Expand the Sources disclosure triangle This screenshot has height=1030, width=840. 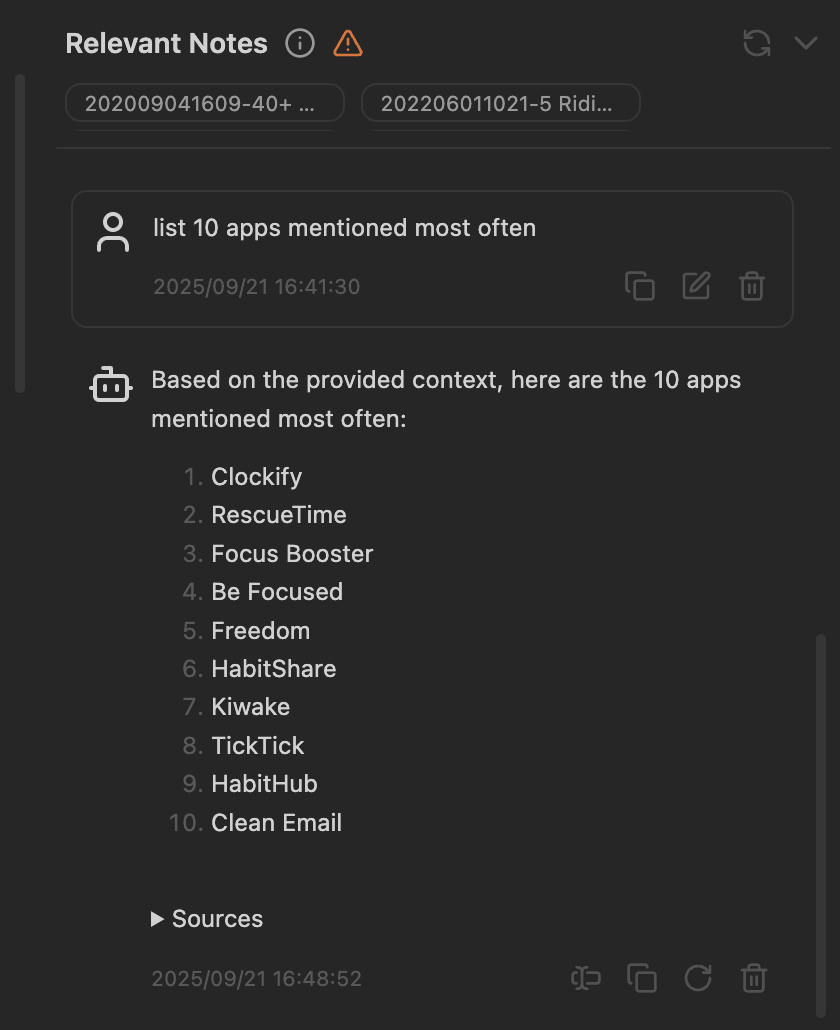point(157,919)
